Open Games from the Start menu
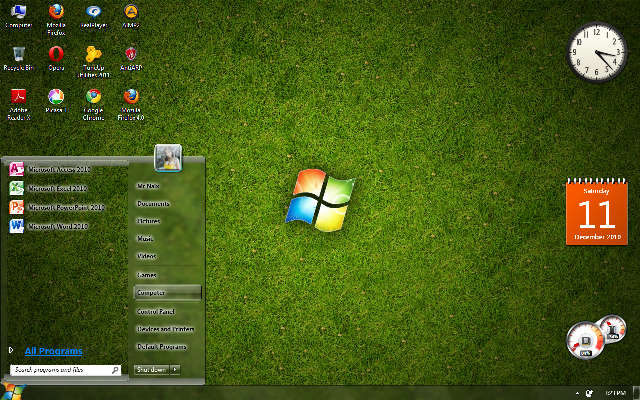The width and height of the screenshot is (640, 400). point(147,275)
